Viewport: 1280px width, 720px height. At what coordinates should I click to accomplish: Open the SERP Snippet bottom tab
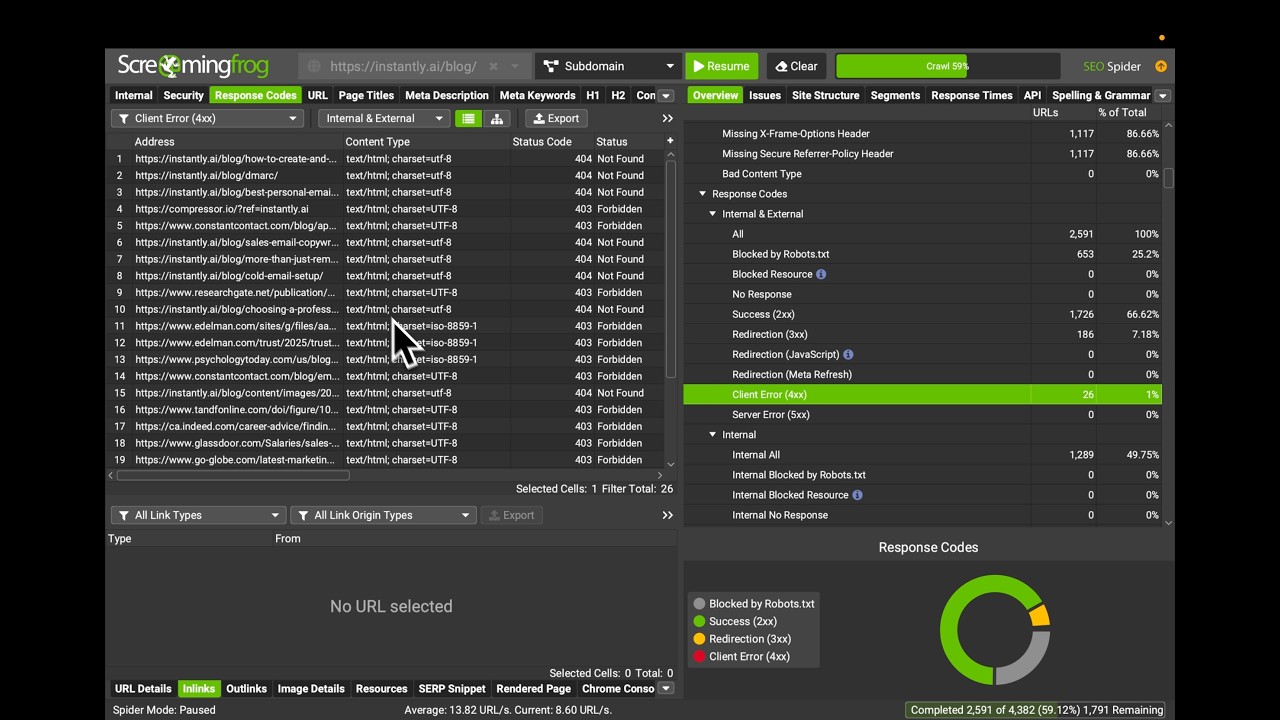pyautogui.click(x=452, y=689)
